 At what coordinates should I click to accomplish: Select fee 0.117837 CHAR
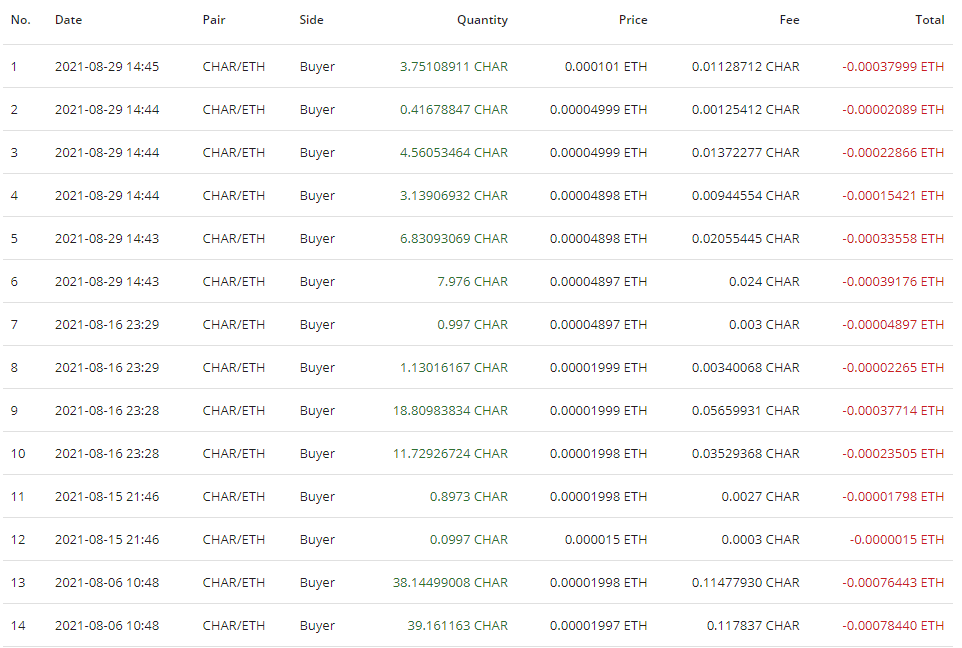pyautogui.click(x=753, y=625)
